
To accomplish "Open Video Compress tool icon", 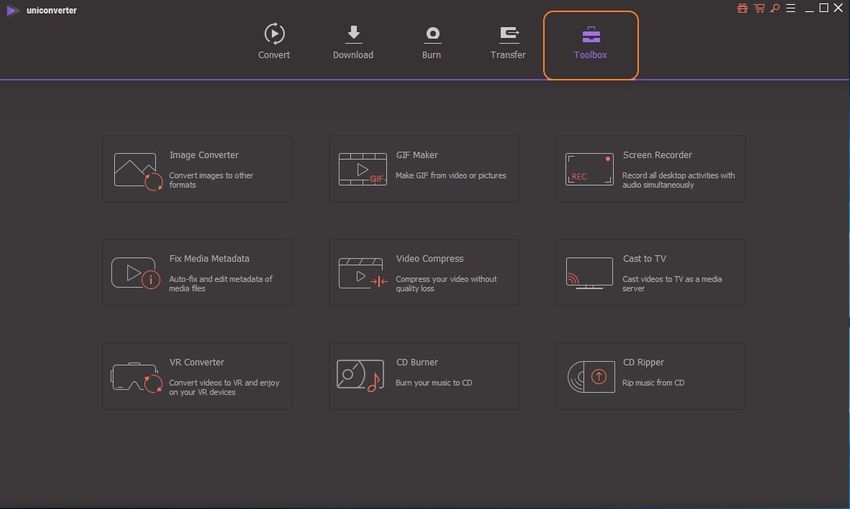I will [x=362, y=273].
